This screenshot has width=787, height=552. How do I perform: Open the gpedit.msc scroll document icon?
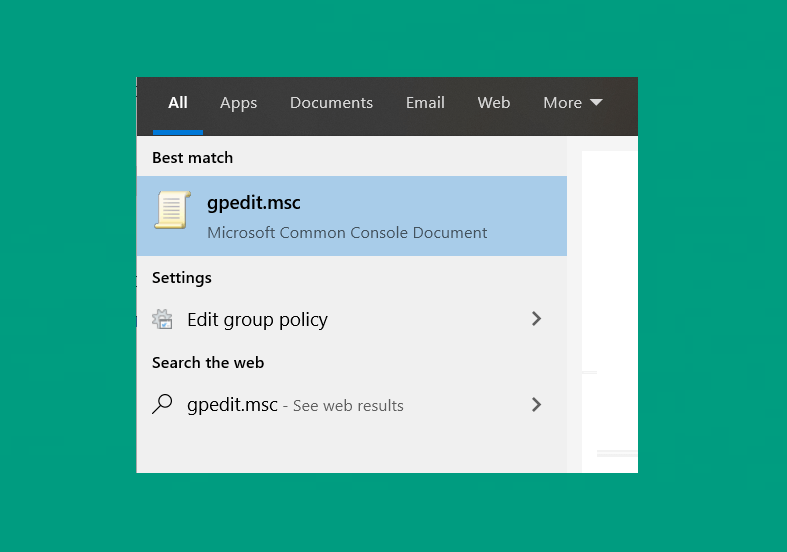click(172, 210)
